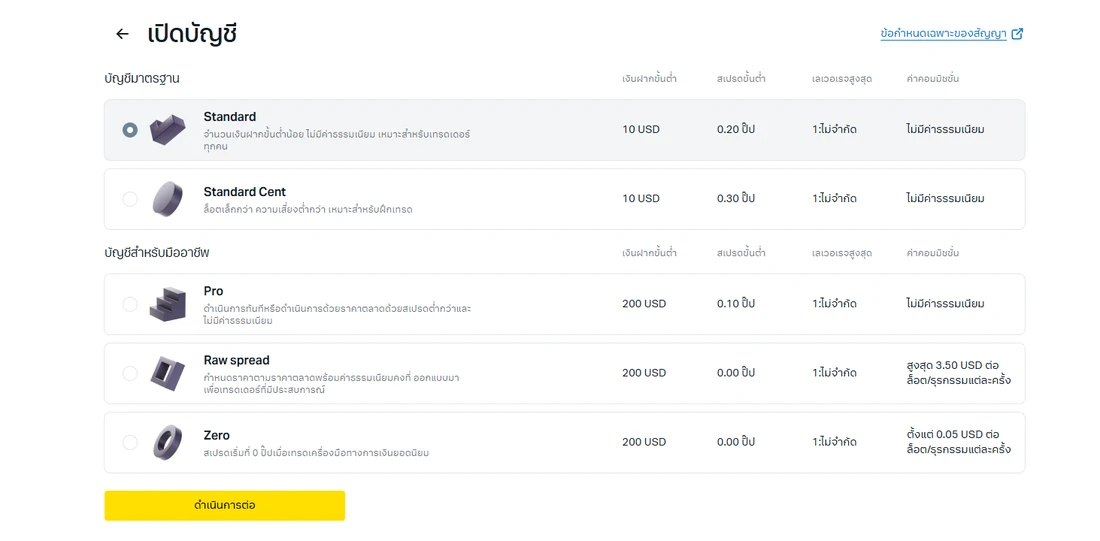Click the Zero account commission text
The image size is (1100, 541).
point(958,441)
